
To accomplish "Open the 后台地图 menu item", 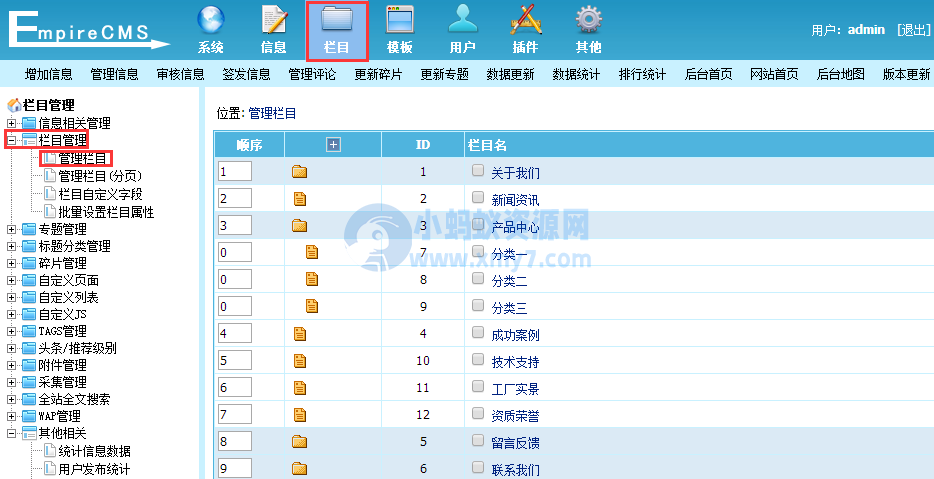I will [840, 74].
